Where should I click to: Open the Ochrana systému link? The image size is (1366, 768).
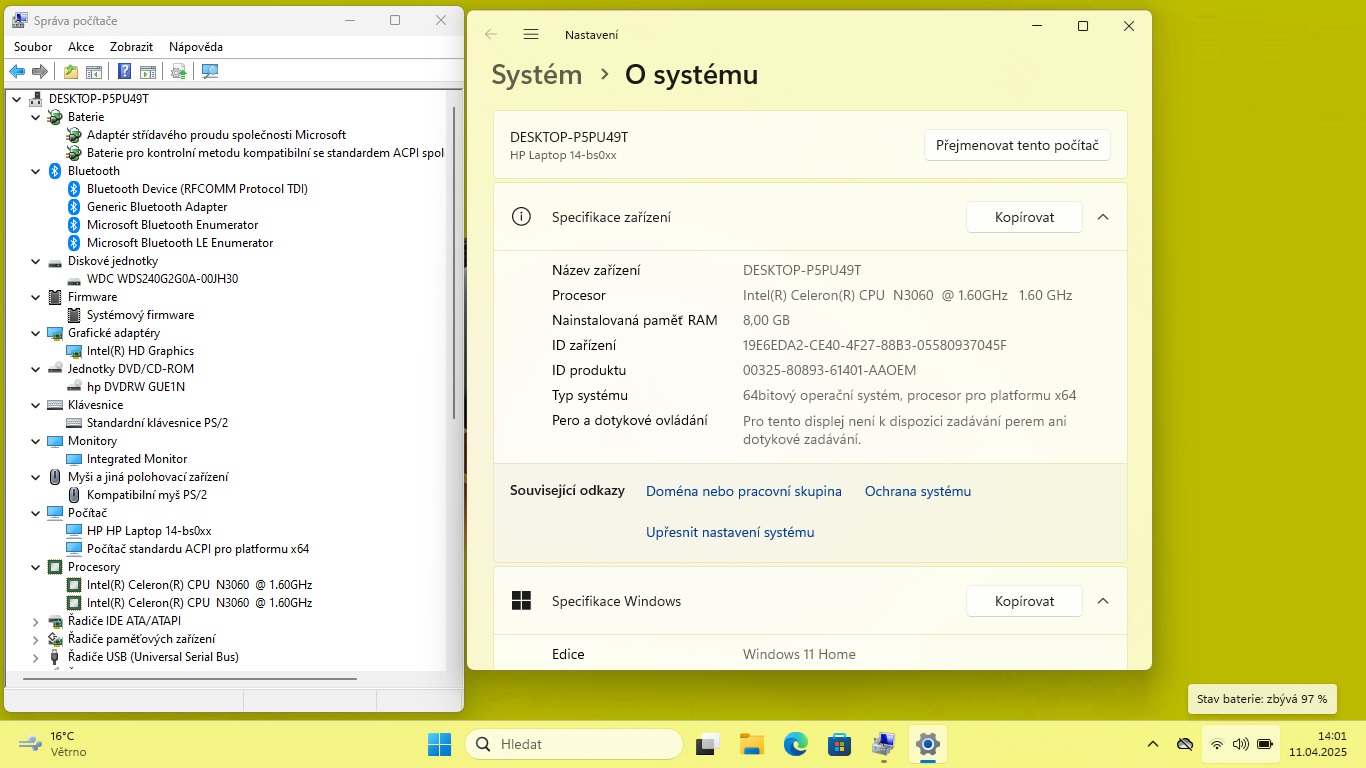coord(918,491)
